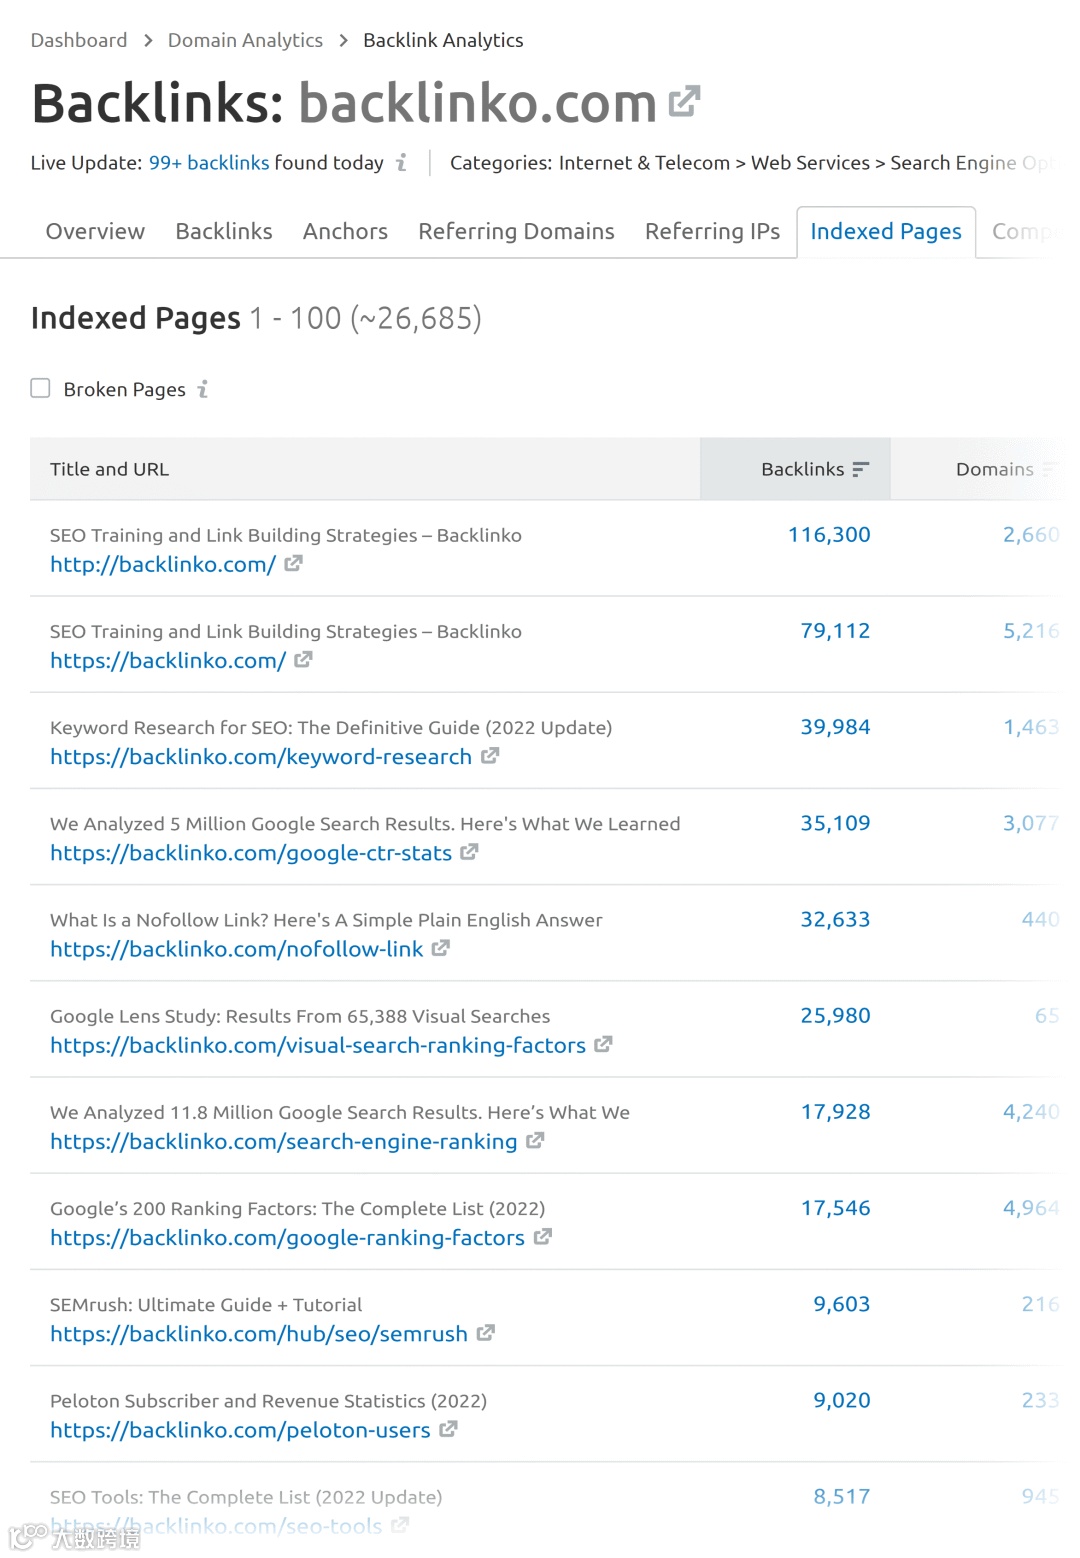The image size is (1080, 1558).
Task: Open the external link icon after https://backlinko.com/
Action: point(303,660)
